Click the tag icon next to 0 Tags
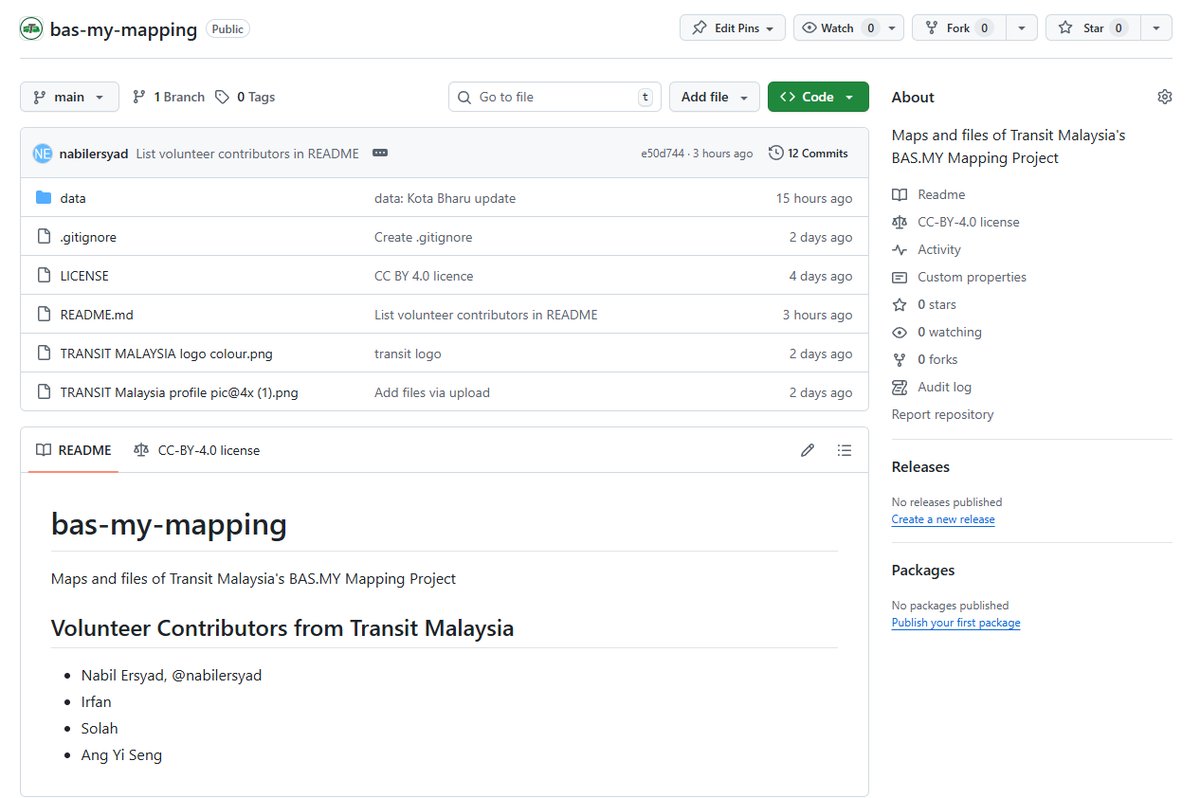1200x798 pixels. coord(223,97)
